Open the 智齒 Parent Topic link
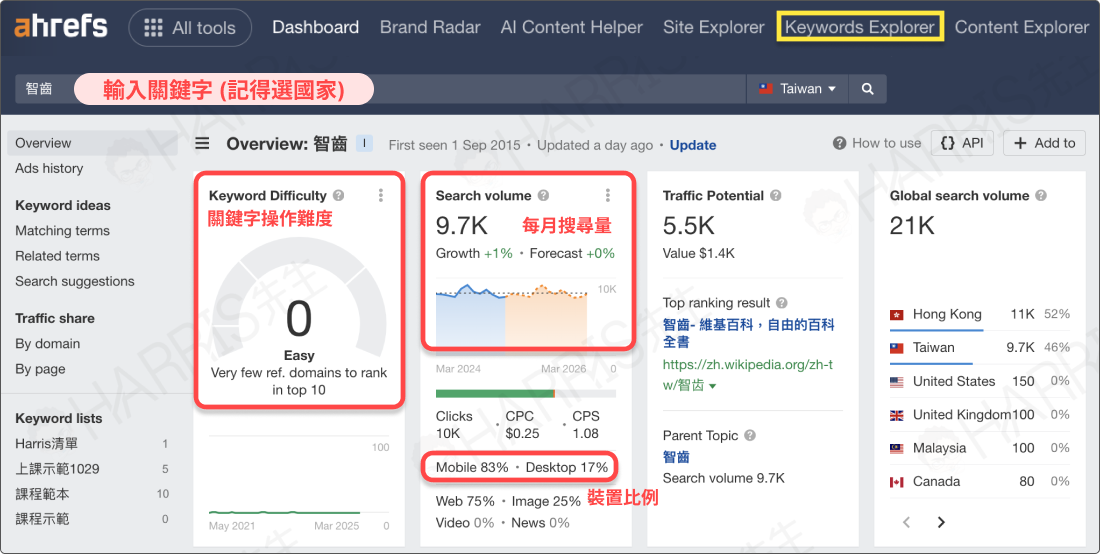 [676, 457]
